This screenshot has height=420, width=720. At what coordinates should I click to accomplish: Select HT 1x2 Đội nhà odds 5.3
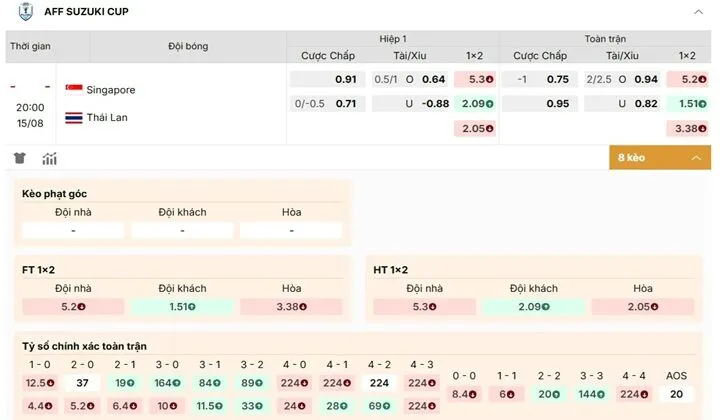tap(424, 307)
